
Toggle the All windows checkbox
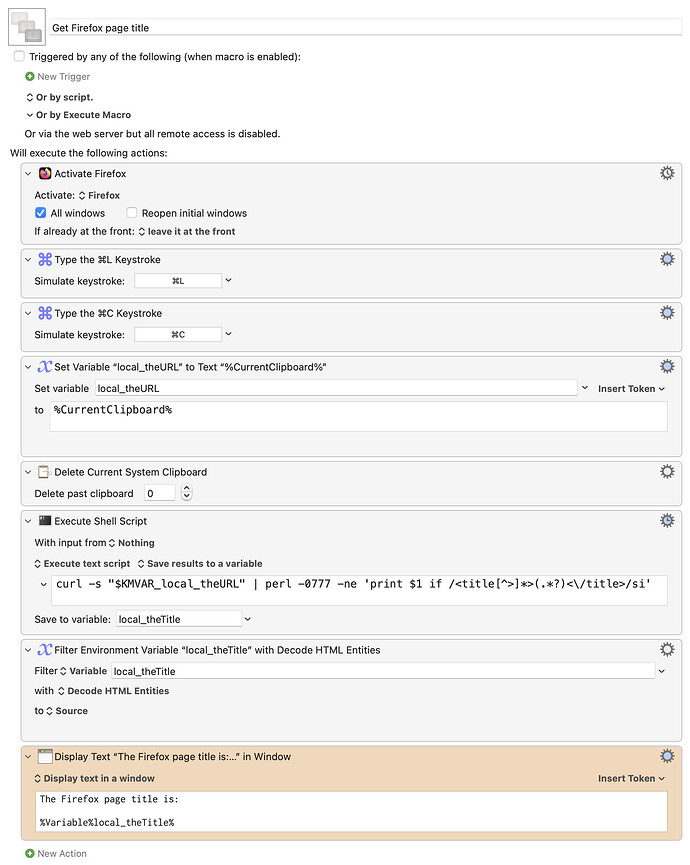point(40,212)
